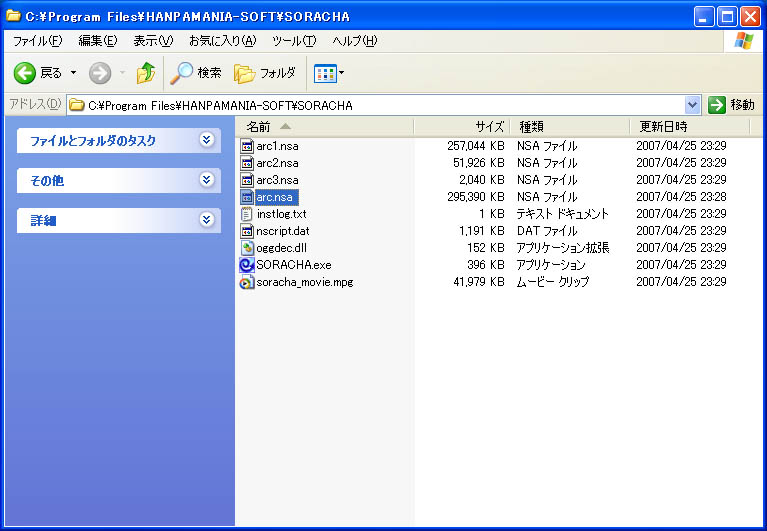Click the DAT ファイル type cell
Image resolution: width=767 pixels, height=531 pixels.
click(547, 231)
